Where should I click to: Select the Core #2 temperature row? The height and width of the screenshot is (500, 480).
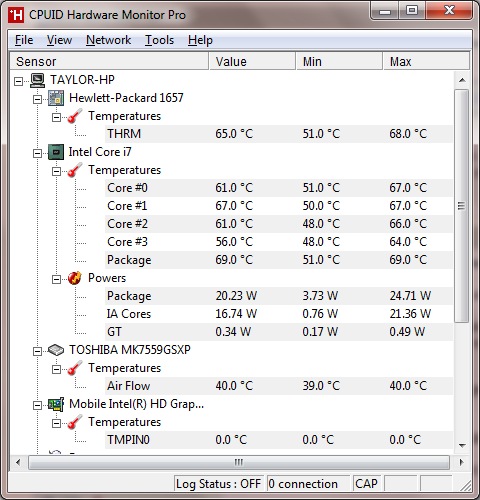pos(279,224)
